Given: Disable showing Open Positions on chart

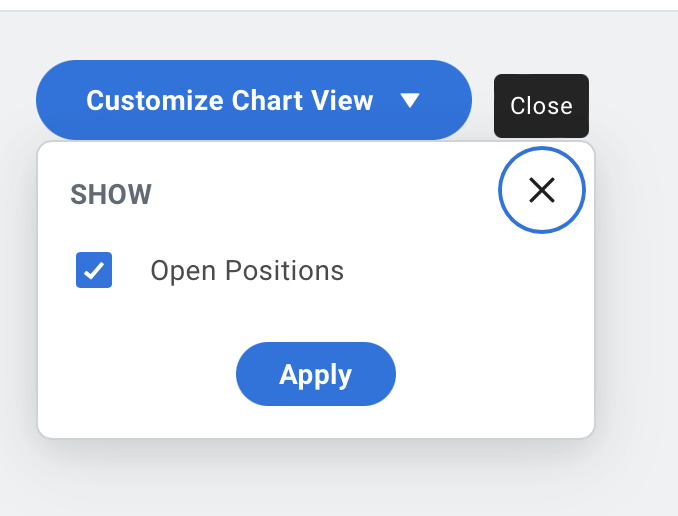Looking at the screenshot, I should coord(94,270).
